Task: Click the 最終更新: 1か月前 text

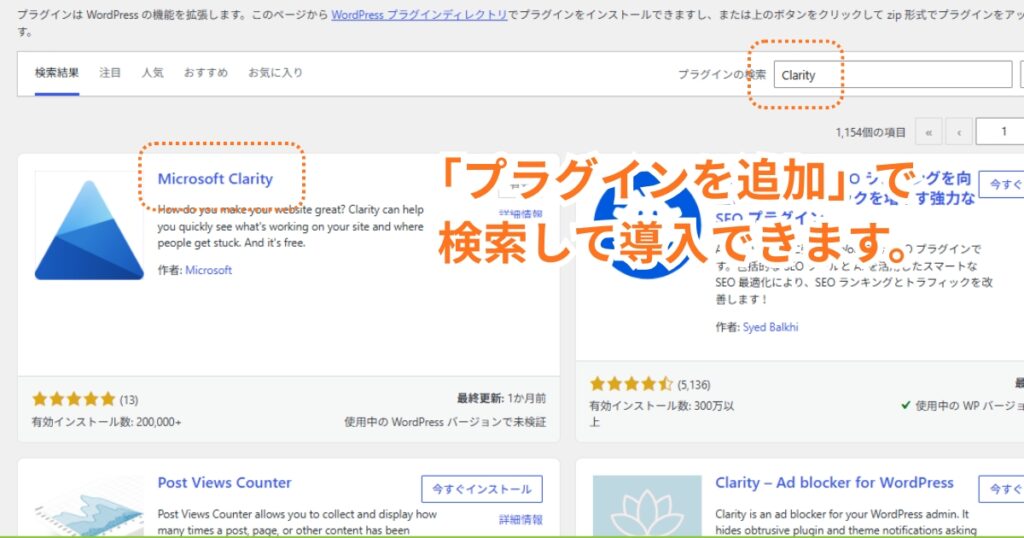Action: click(501, 398)
